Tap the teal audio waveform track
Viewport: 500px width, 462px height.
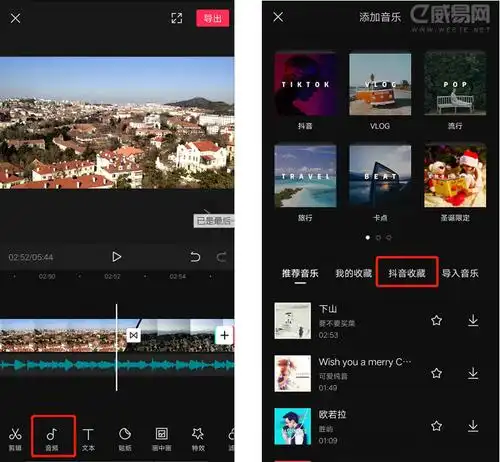[117, 365]
